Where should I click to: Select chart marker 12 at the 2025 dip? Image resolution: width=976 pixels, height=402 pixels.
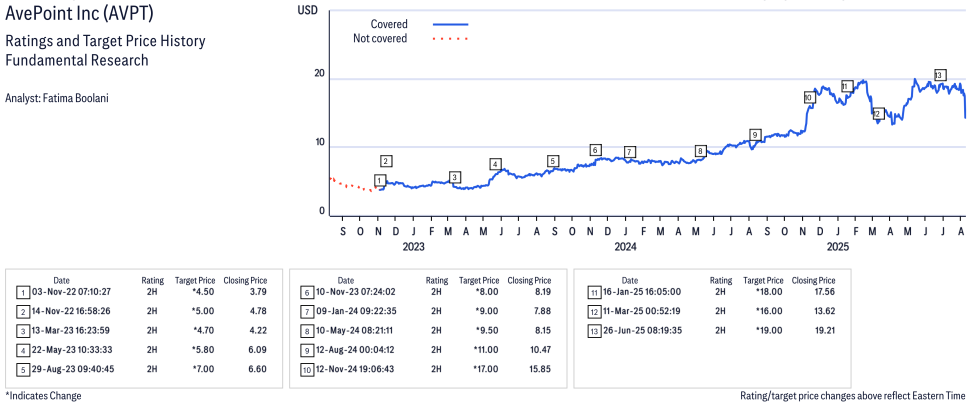pos(878,114)
